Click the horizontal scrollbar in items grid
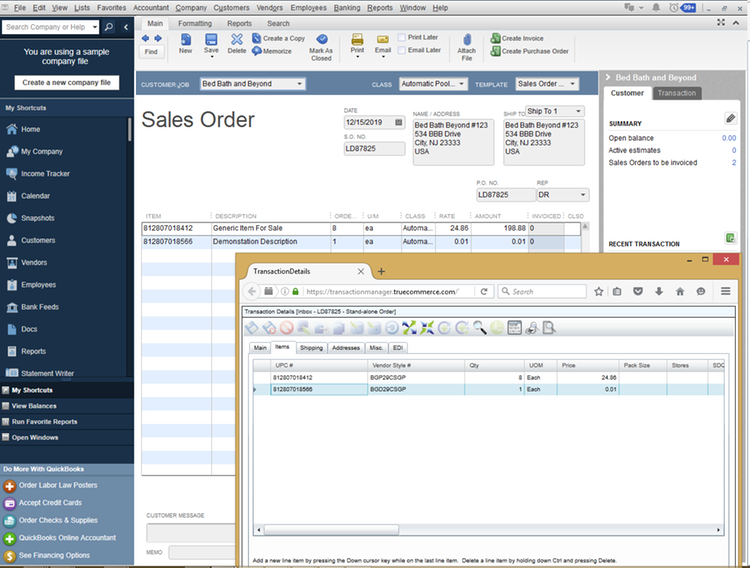 pos(331,530)
